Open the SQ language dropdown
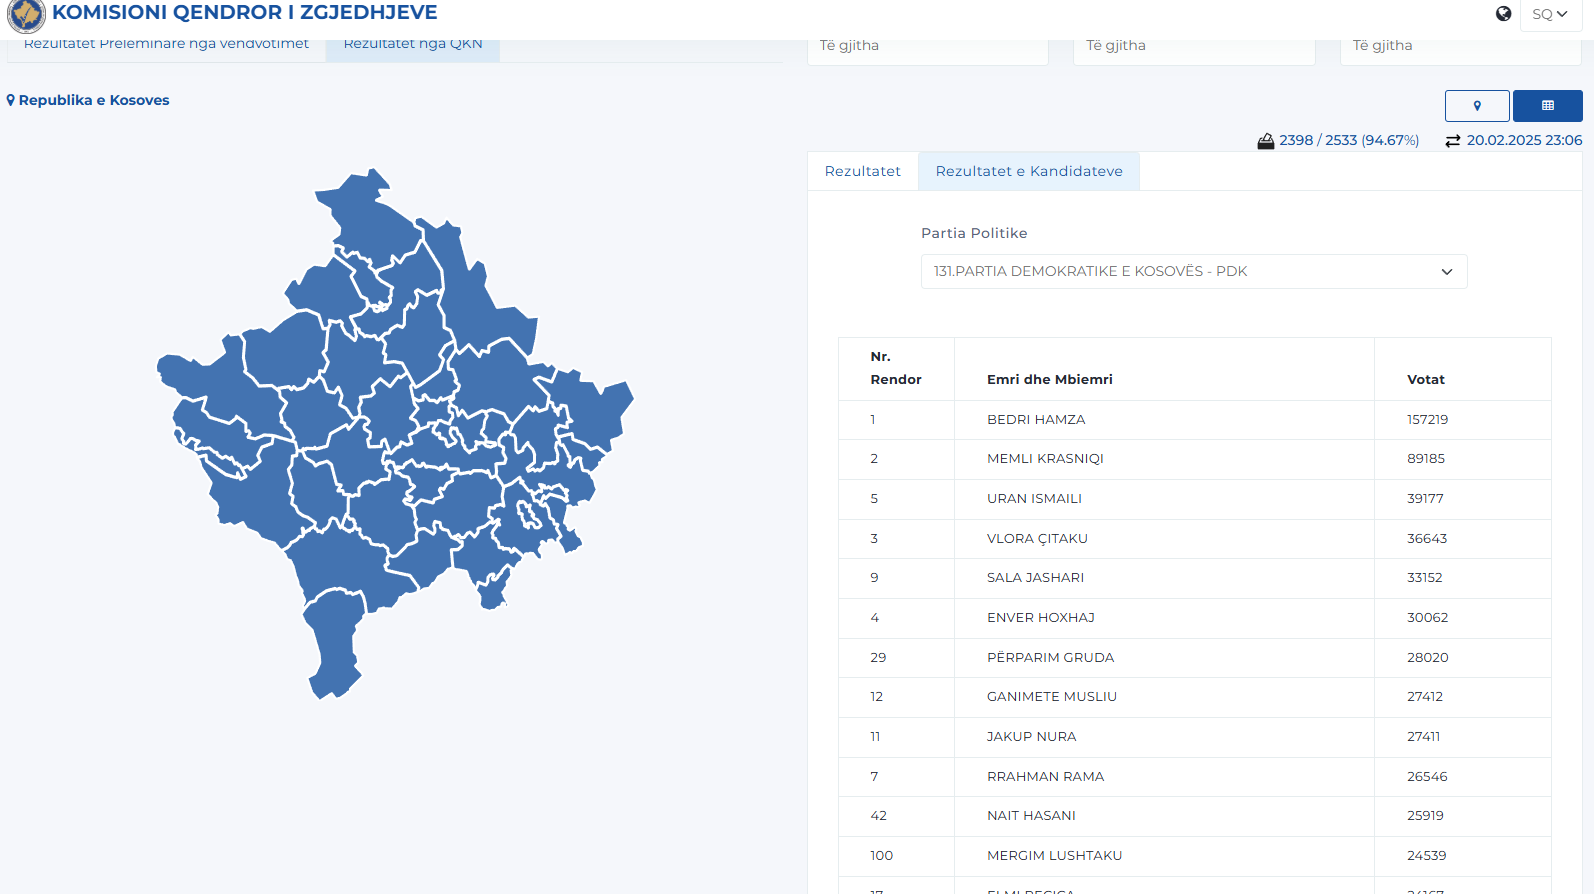This screenshot has height=894, width=1594. point(1550,15)
